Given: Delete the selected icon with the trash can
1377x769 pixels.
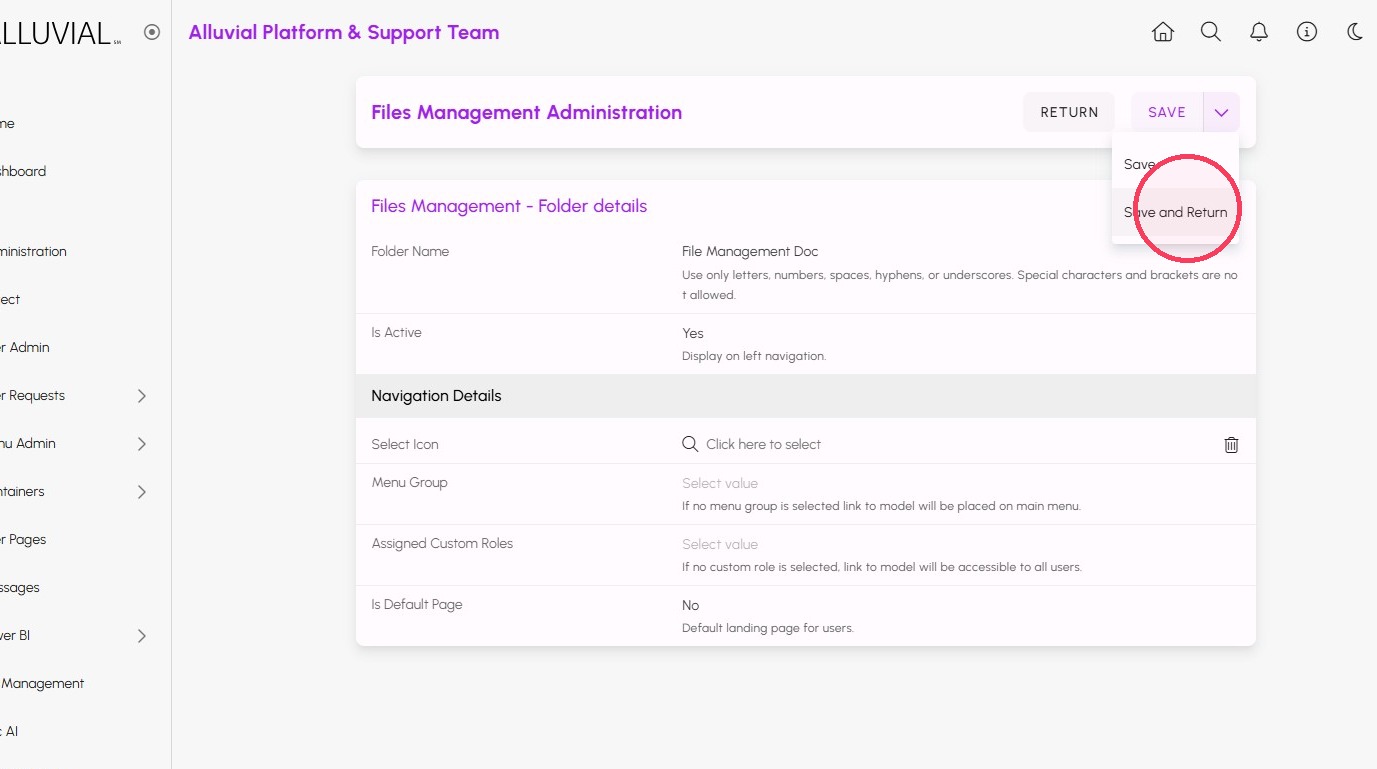Looking at the screenshot, I should (x=1231, y=445).
